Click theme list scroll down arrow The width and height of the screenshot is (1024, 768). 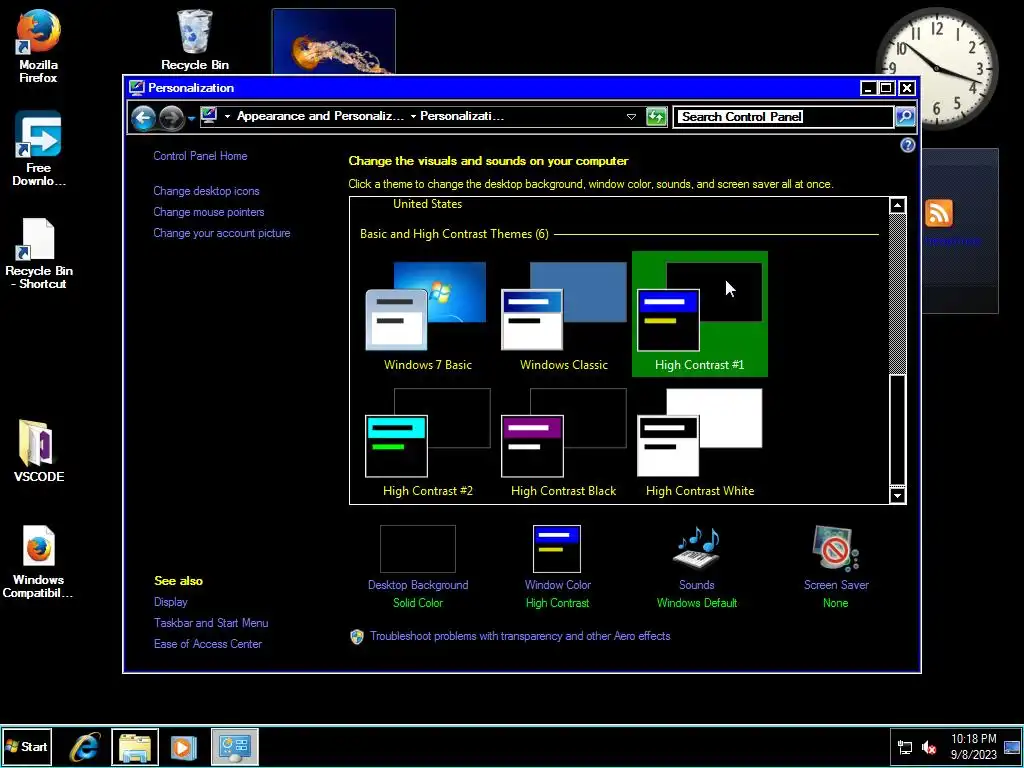897,495
